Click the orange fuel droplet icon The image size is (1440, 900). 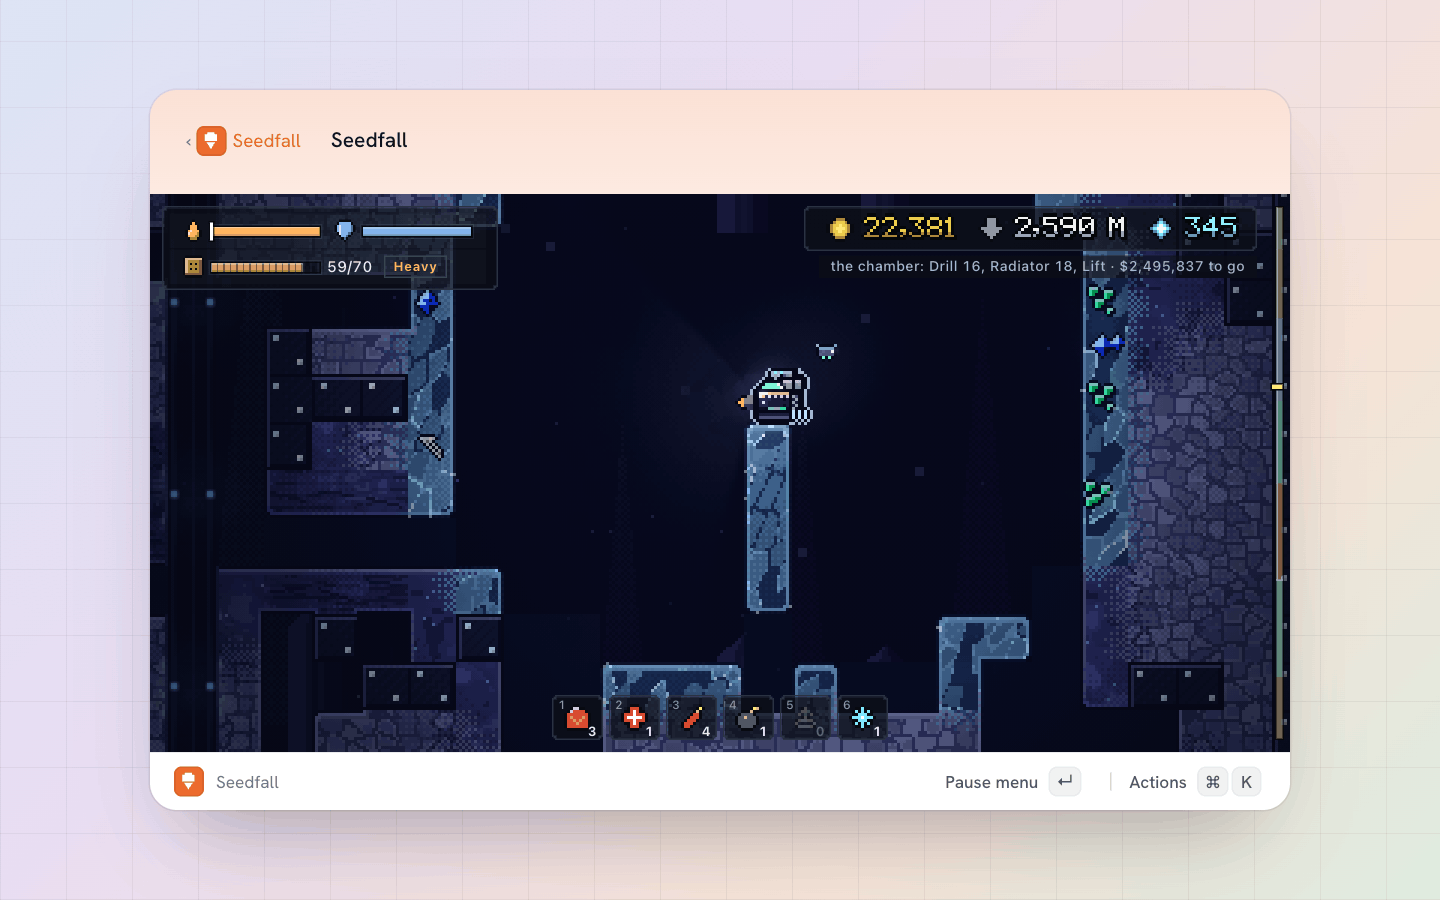[193, 231]
